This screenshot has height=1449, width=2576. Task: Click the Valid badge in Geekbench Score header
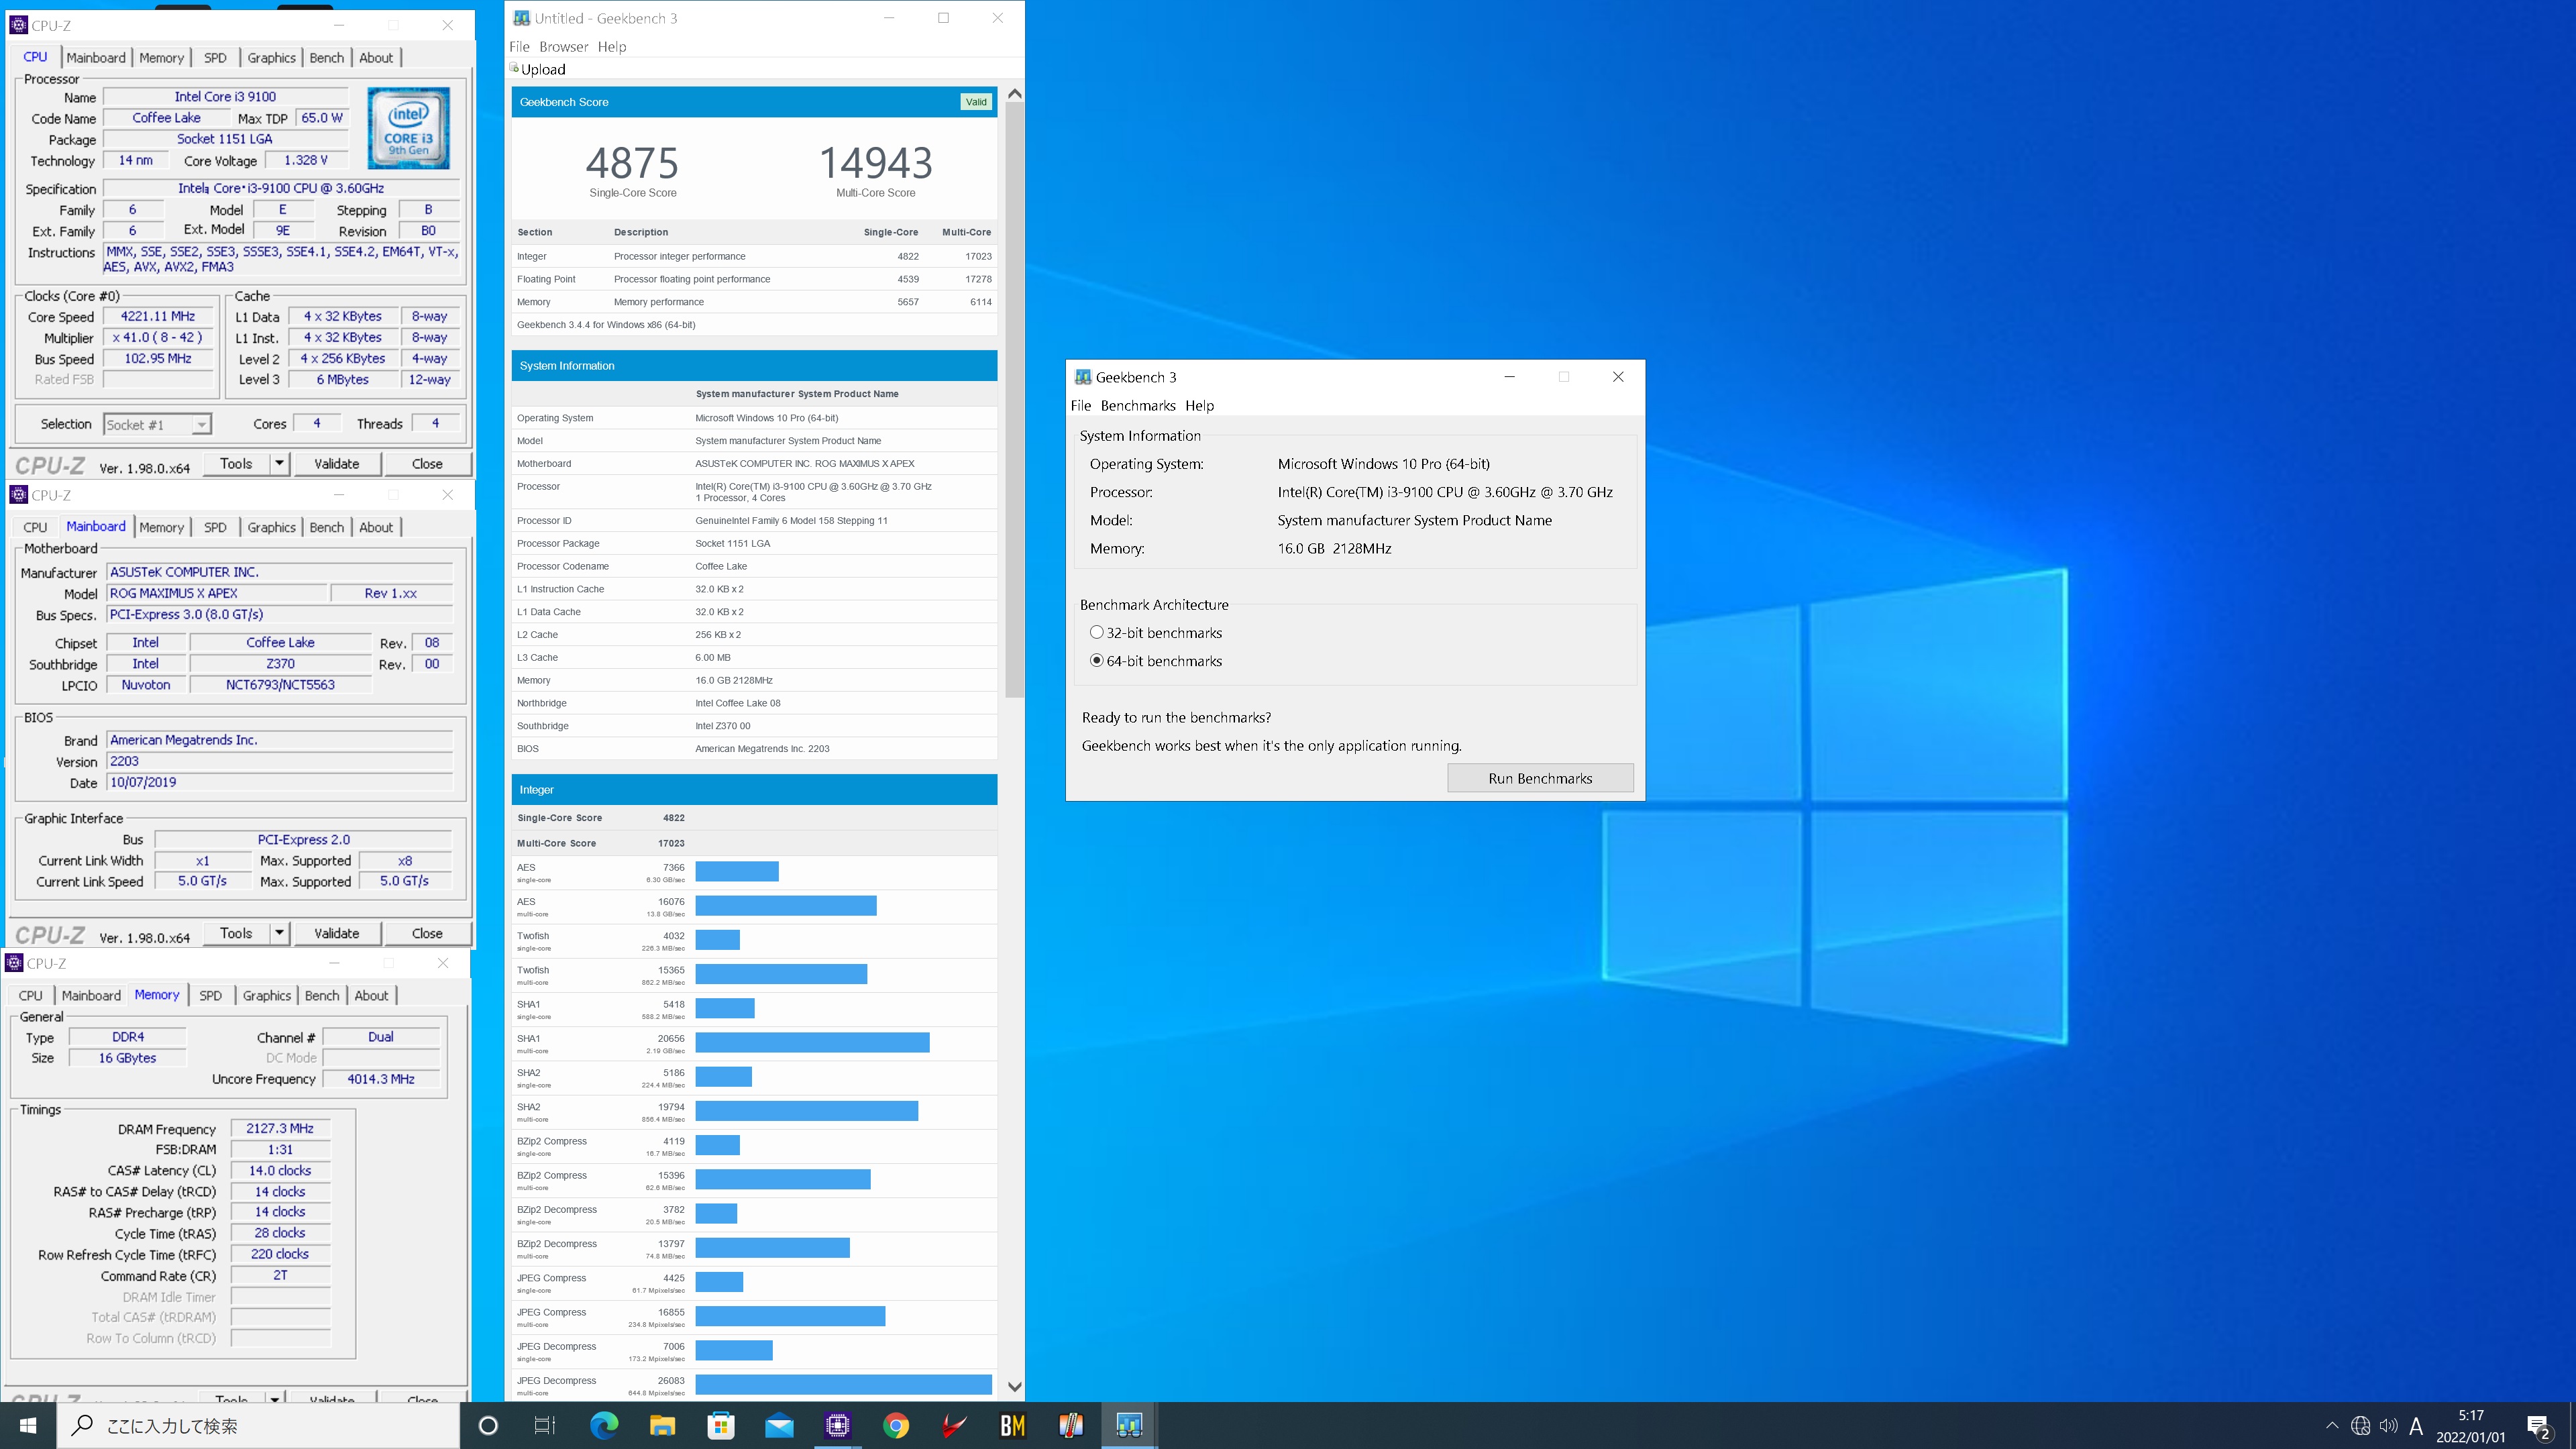click(x=976, y=102)
